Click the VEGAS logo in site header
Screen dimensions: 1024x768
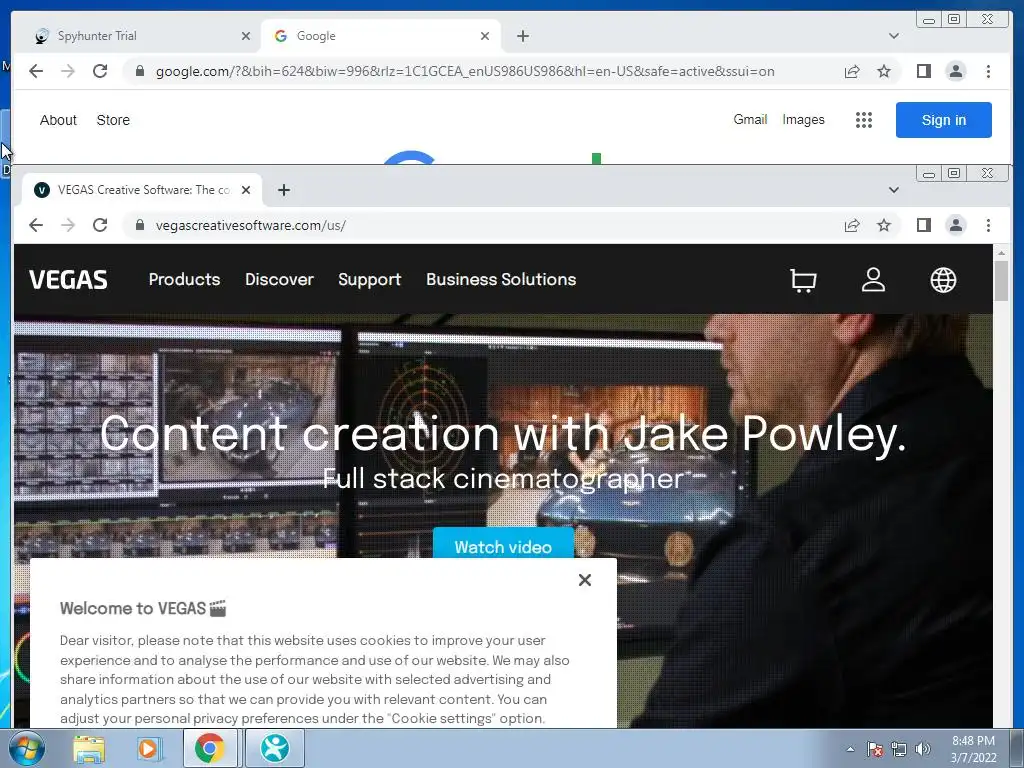pyautogui.click(x=68, y=280)
